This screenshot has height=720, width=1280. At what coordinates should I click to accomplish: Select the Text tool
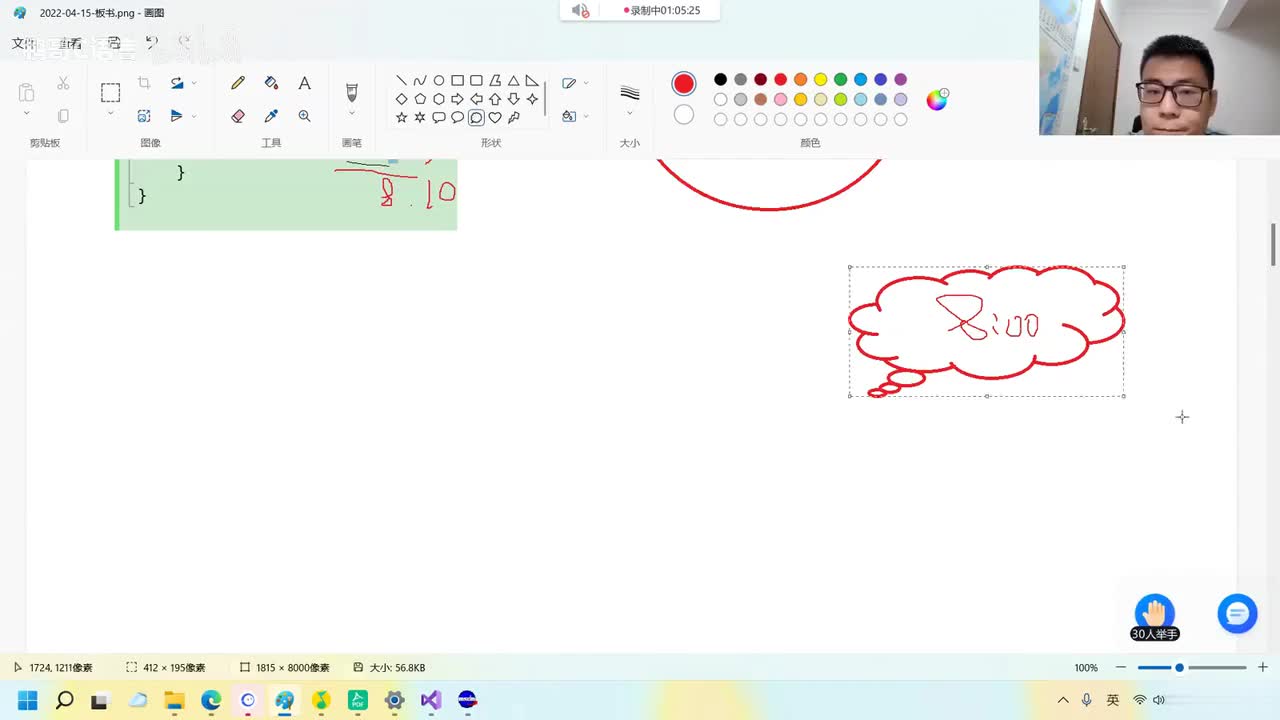pyautogui.click(x=305, y=84)
